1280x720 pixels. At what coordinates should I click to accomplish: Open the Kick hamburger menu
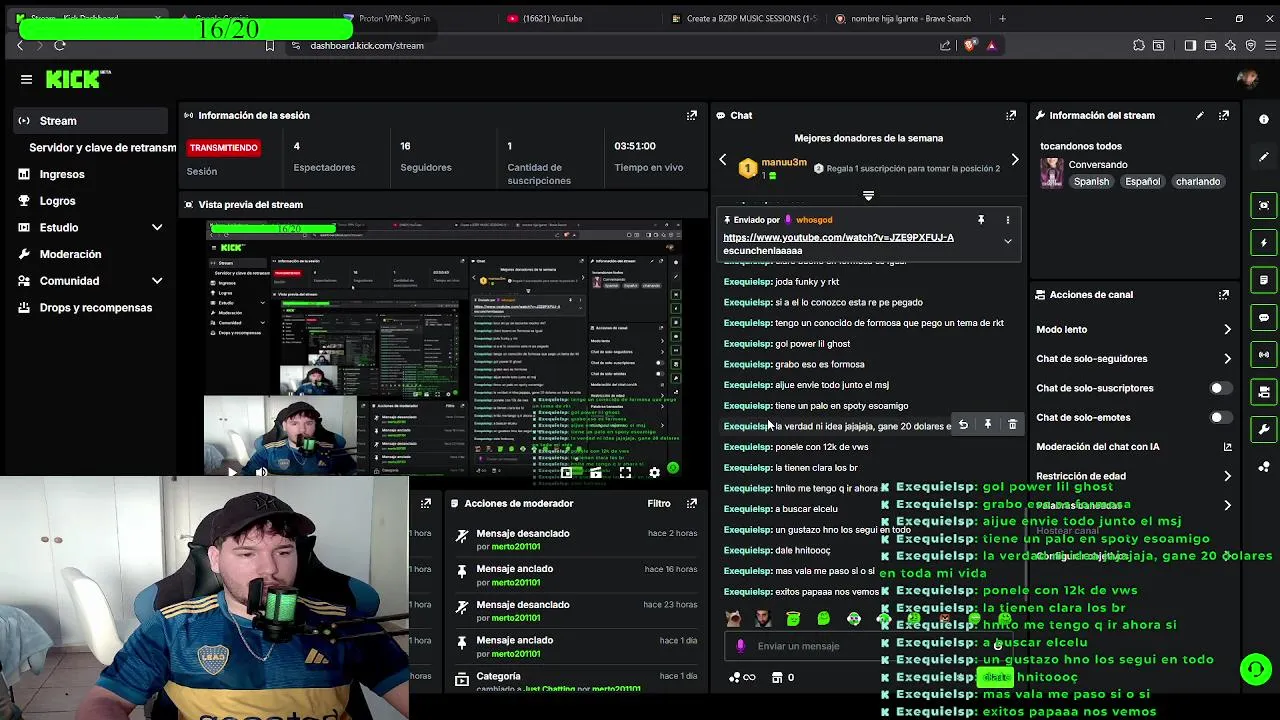pyautogui.click(x=27, y=79)
